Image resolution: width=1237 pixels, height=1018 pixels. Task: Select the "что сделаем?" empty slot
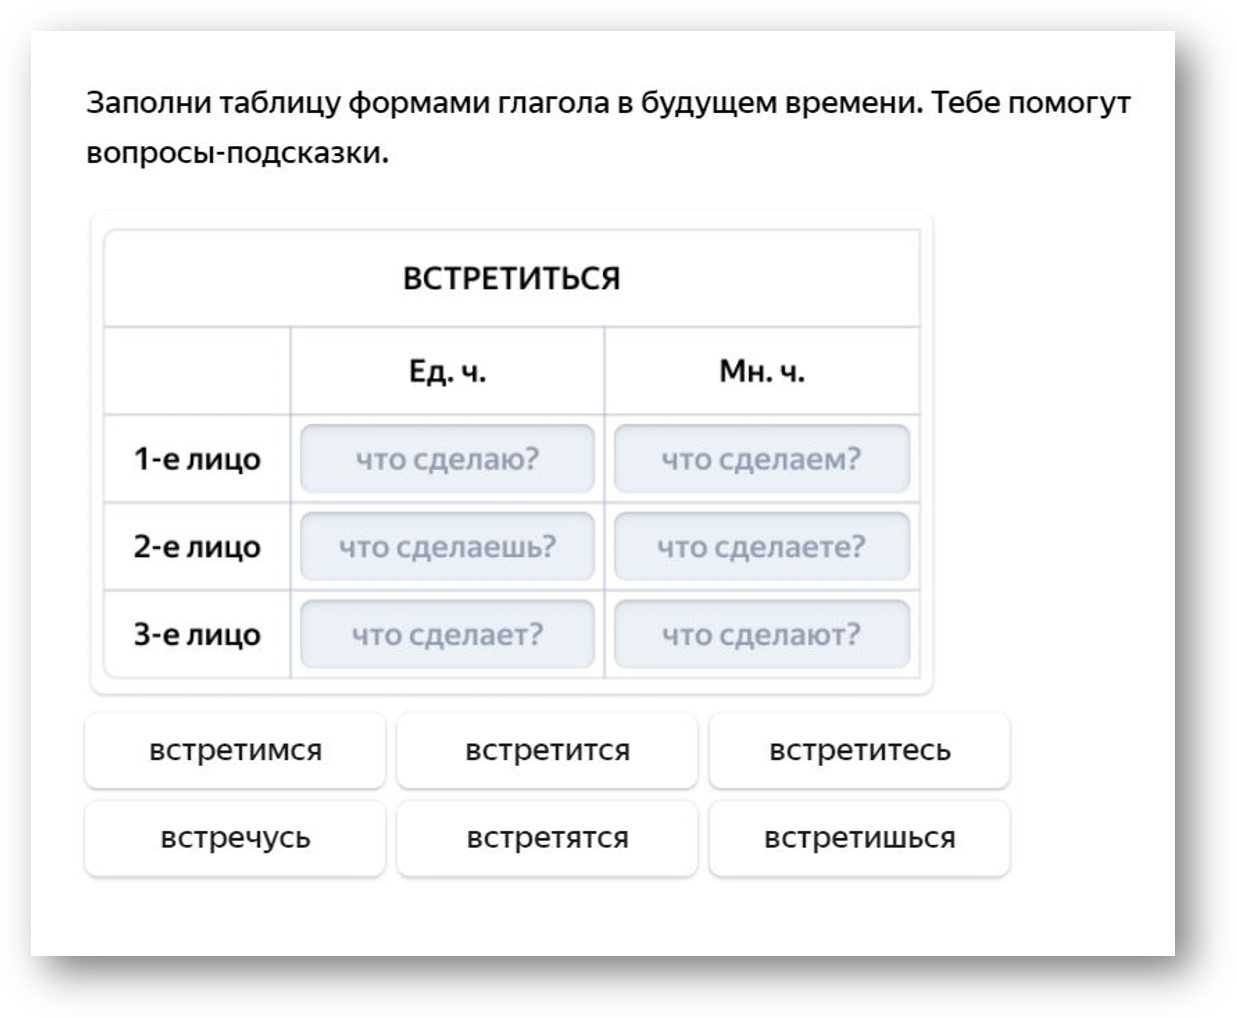pyautogui.click(x=761, y=459)
